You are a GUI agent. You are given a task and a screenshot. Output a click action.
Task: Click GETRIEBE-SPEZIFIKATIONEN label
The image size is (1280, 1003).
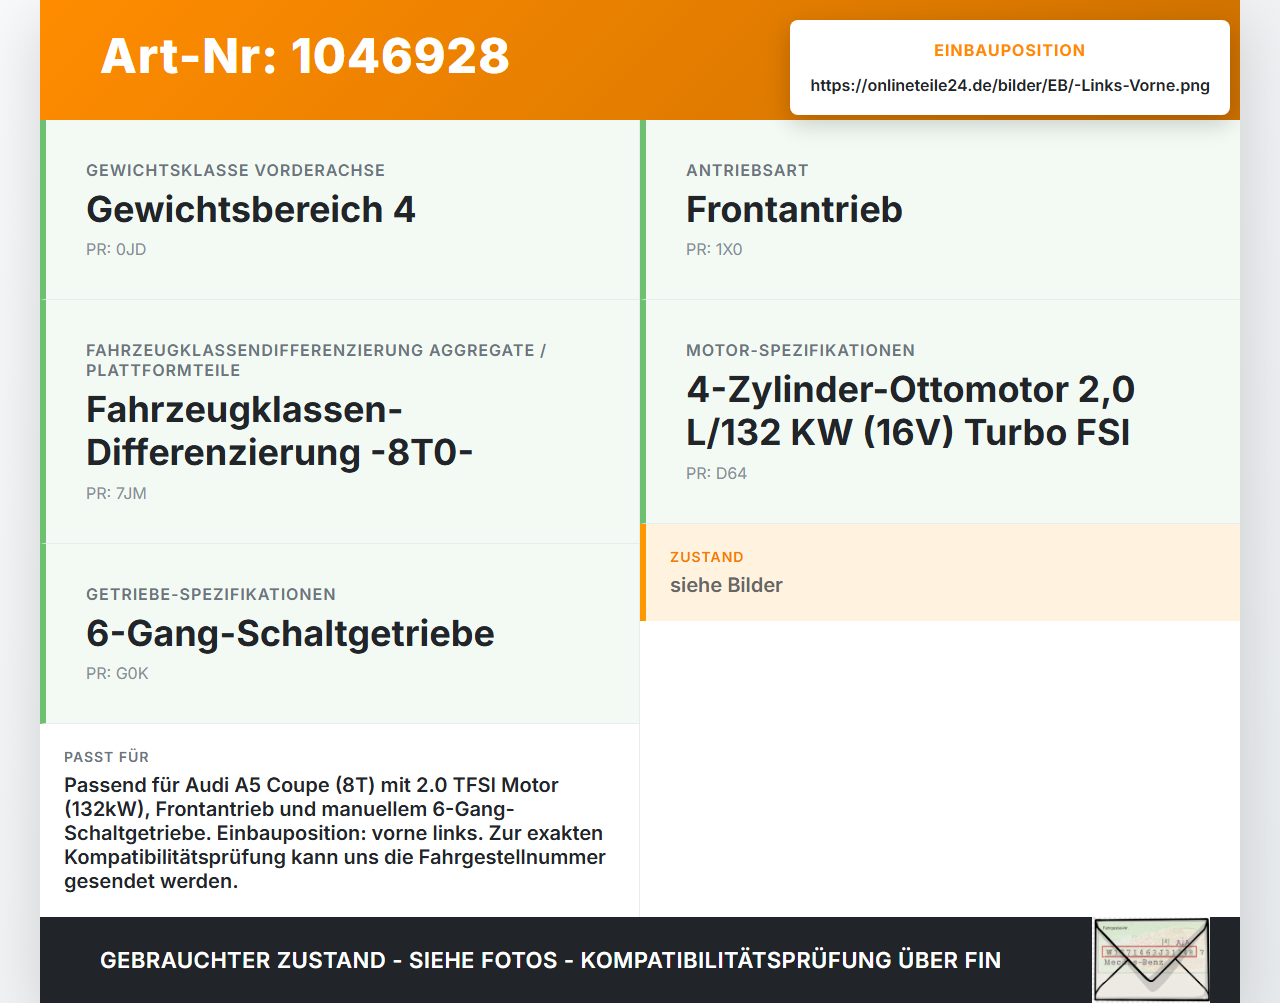point(211,594)
